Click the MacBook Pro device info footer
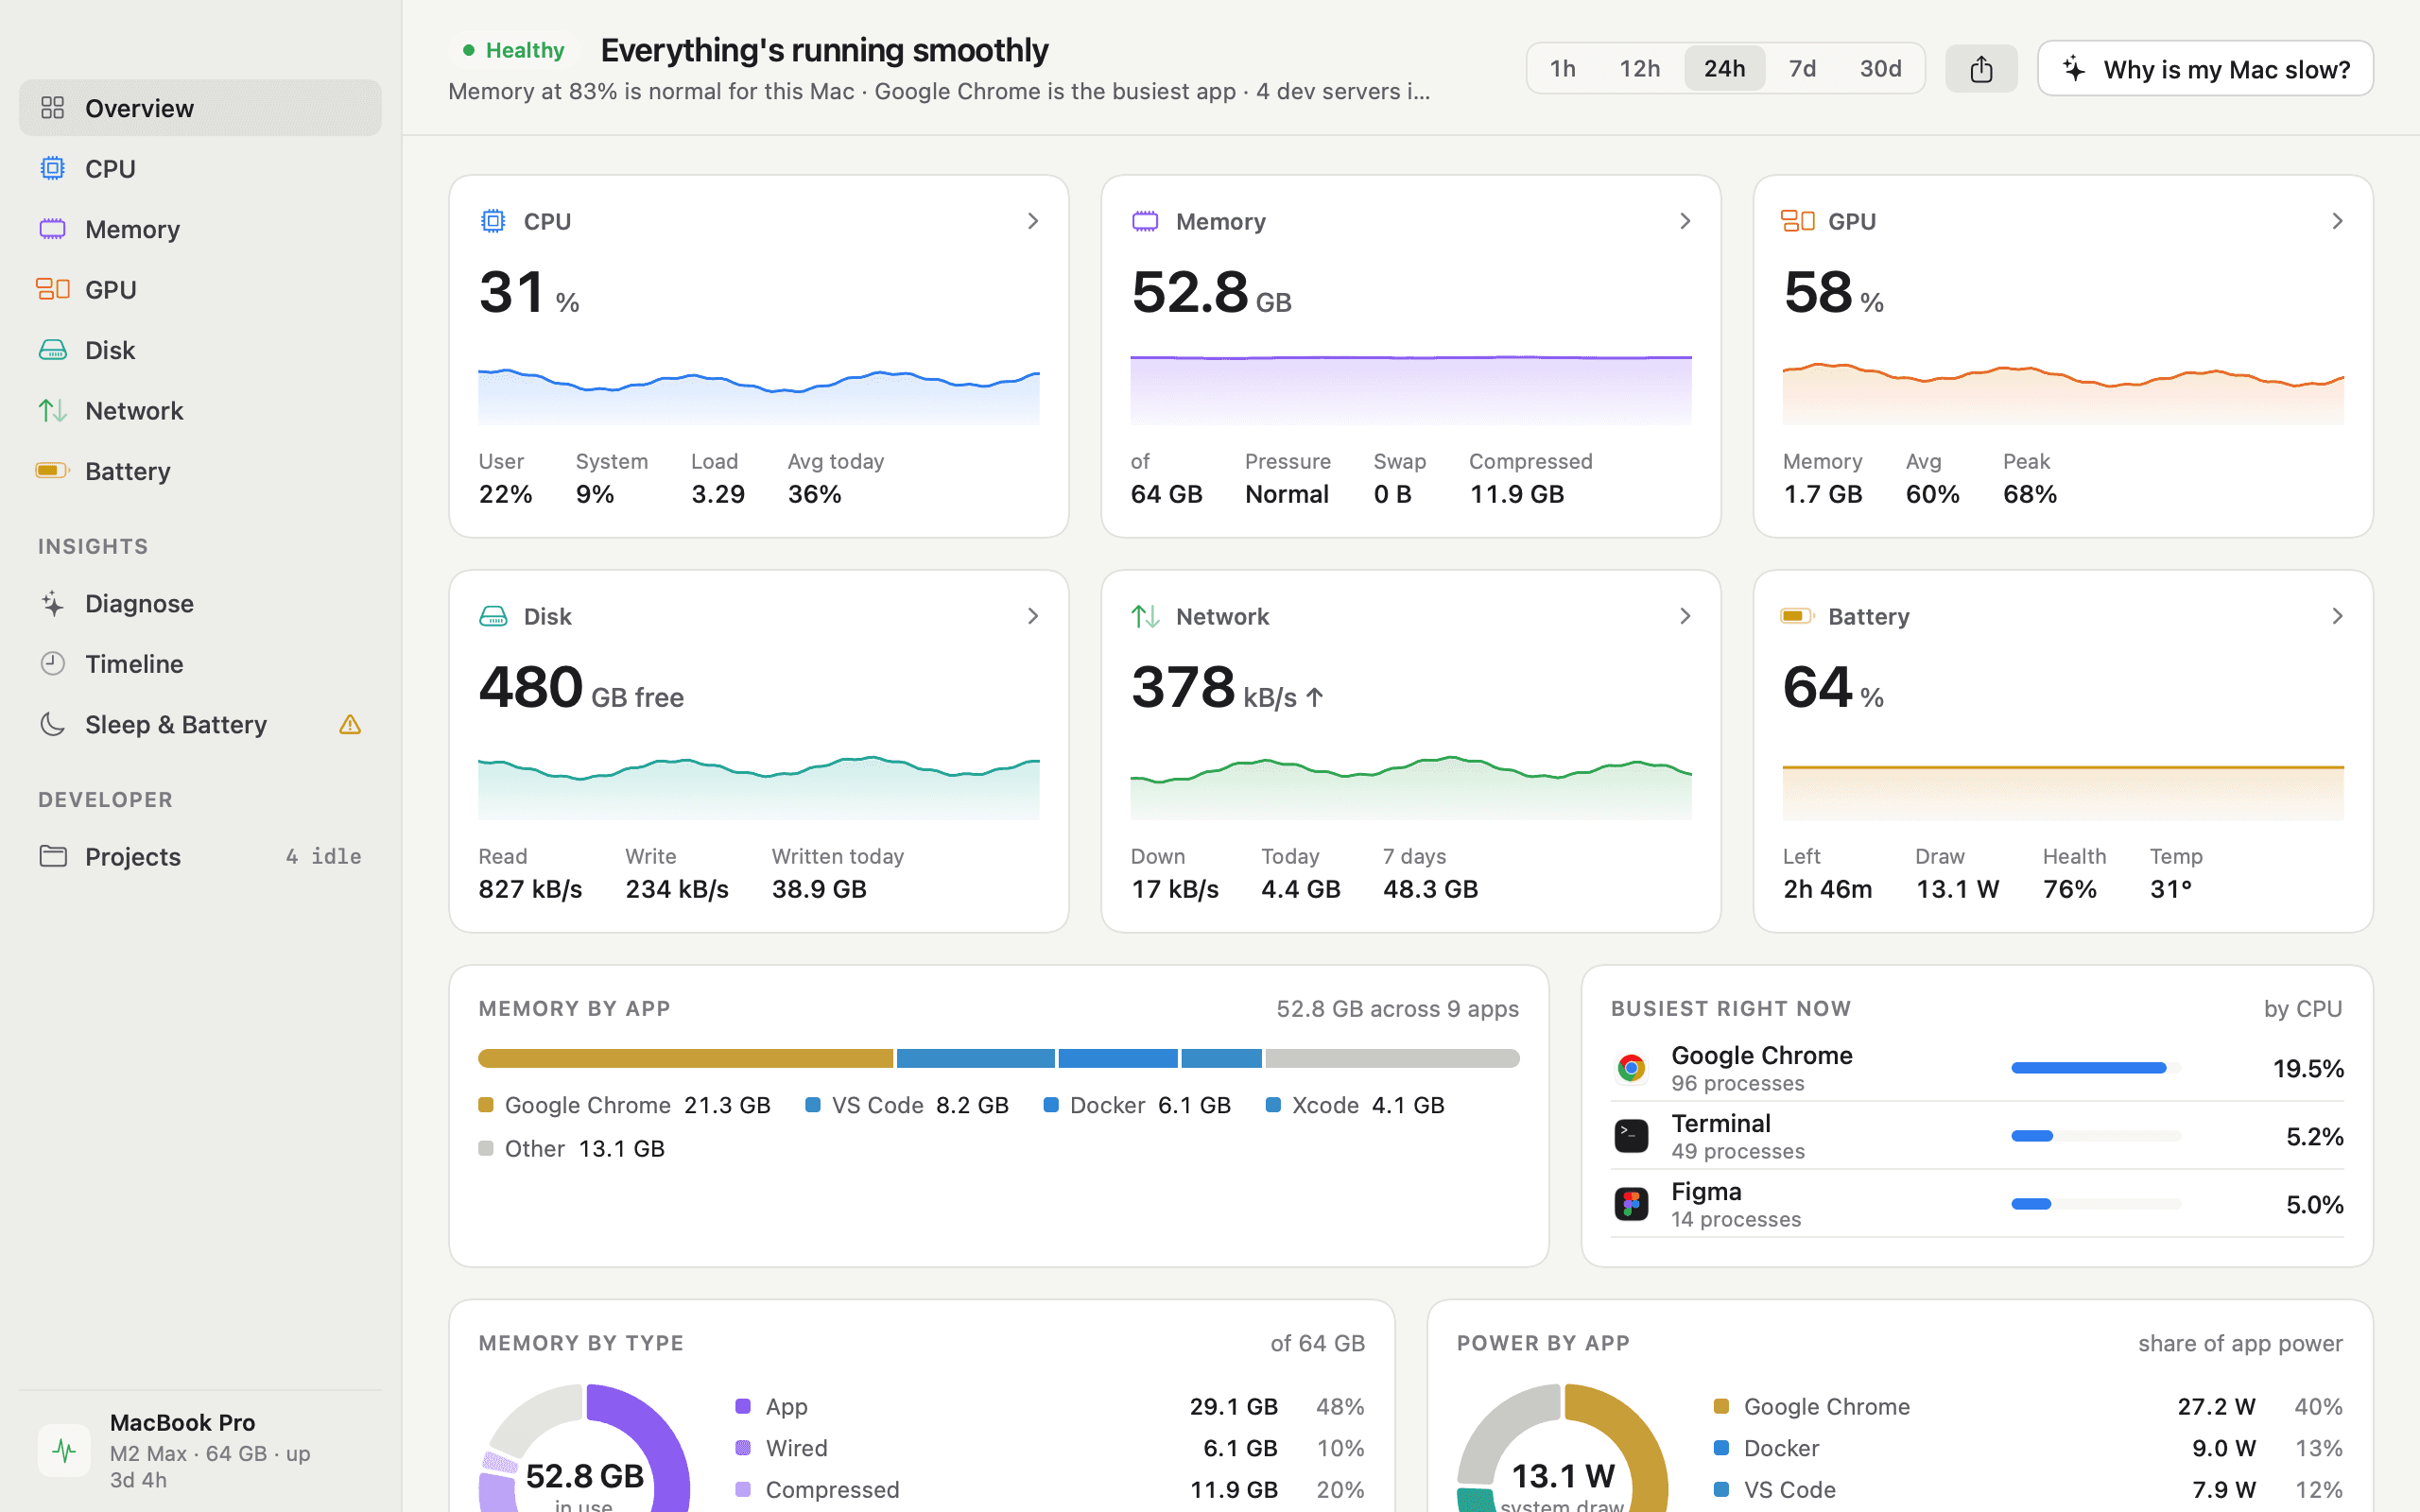 point(200,1450)
